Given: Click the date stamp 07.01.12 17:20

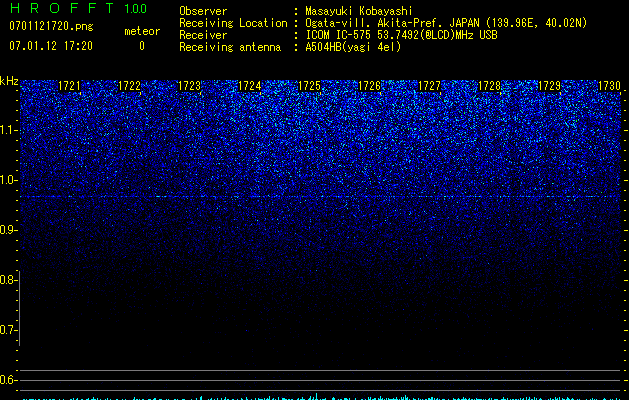Looking at the screenshot, I should pyautogui.click(x=51, y=46).
